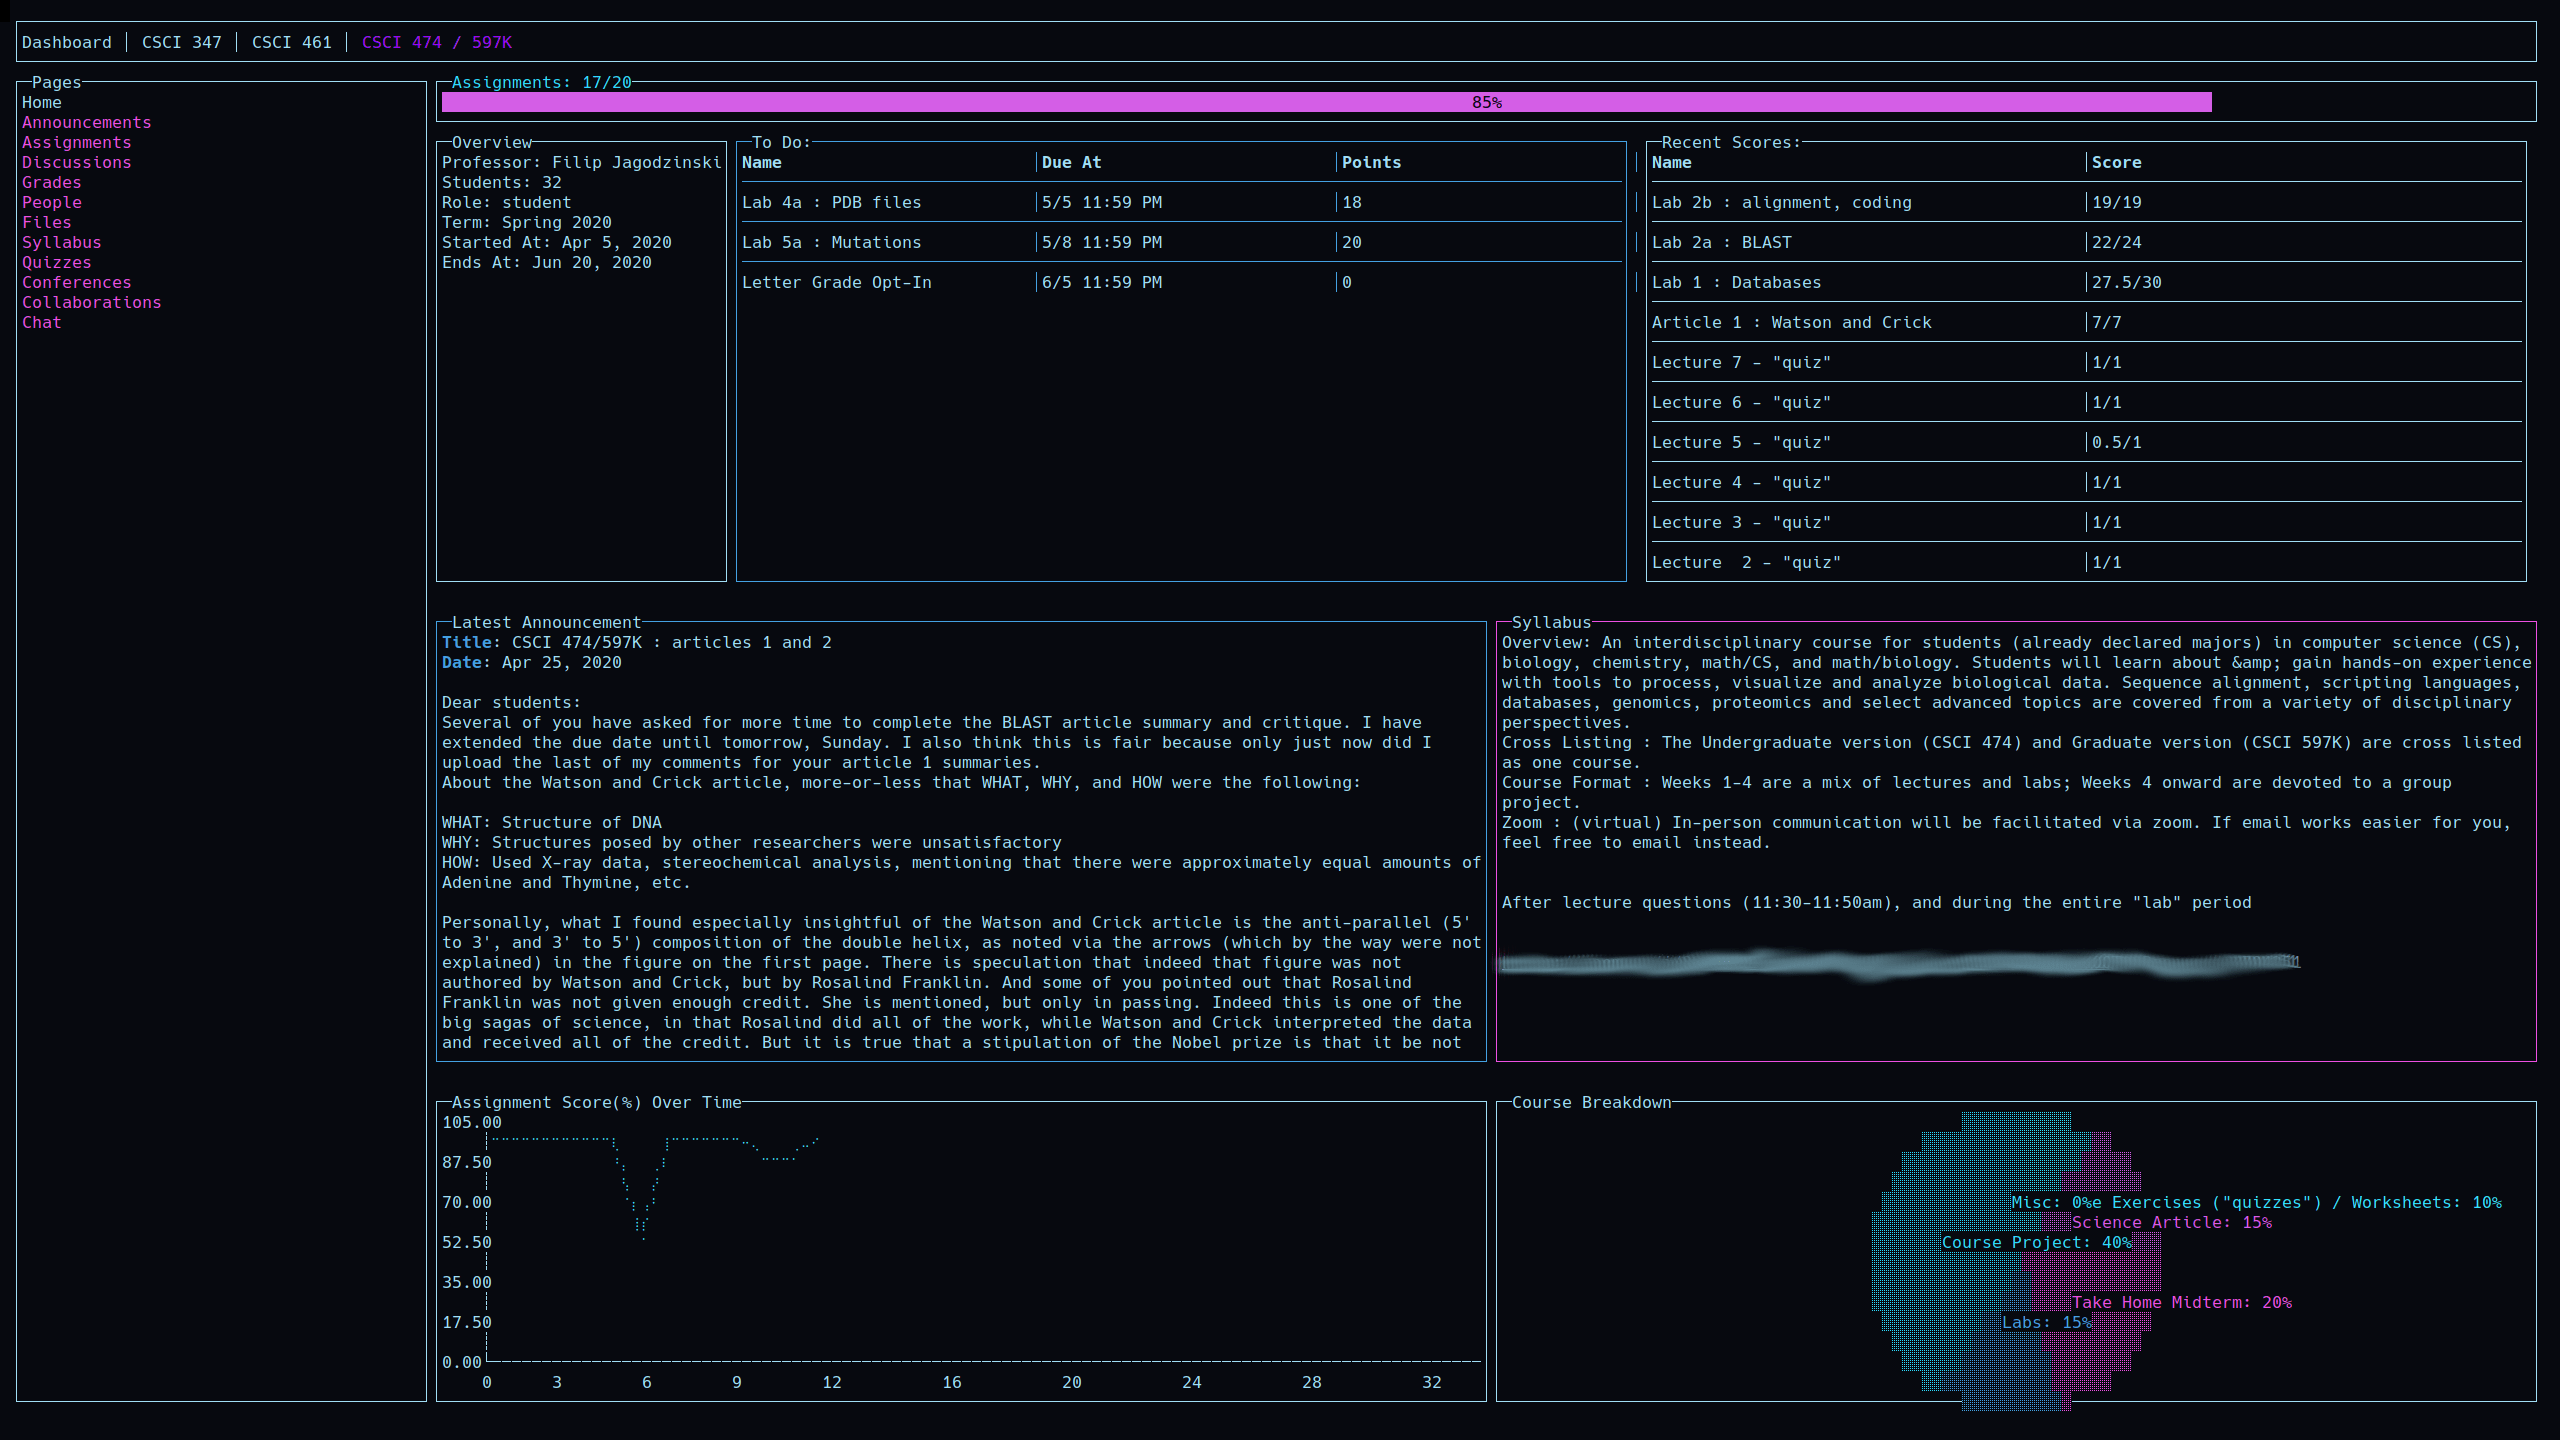The height and width of the screenshot is (1440, 2560).
Task: Open the Conferences page
Action: [x=76, y=282]
